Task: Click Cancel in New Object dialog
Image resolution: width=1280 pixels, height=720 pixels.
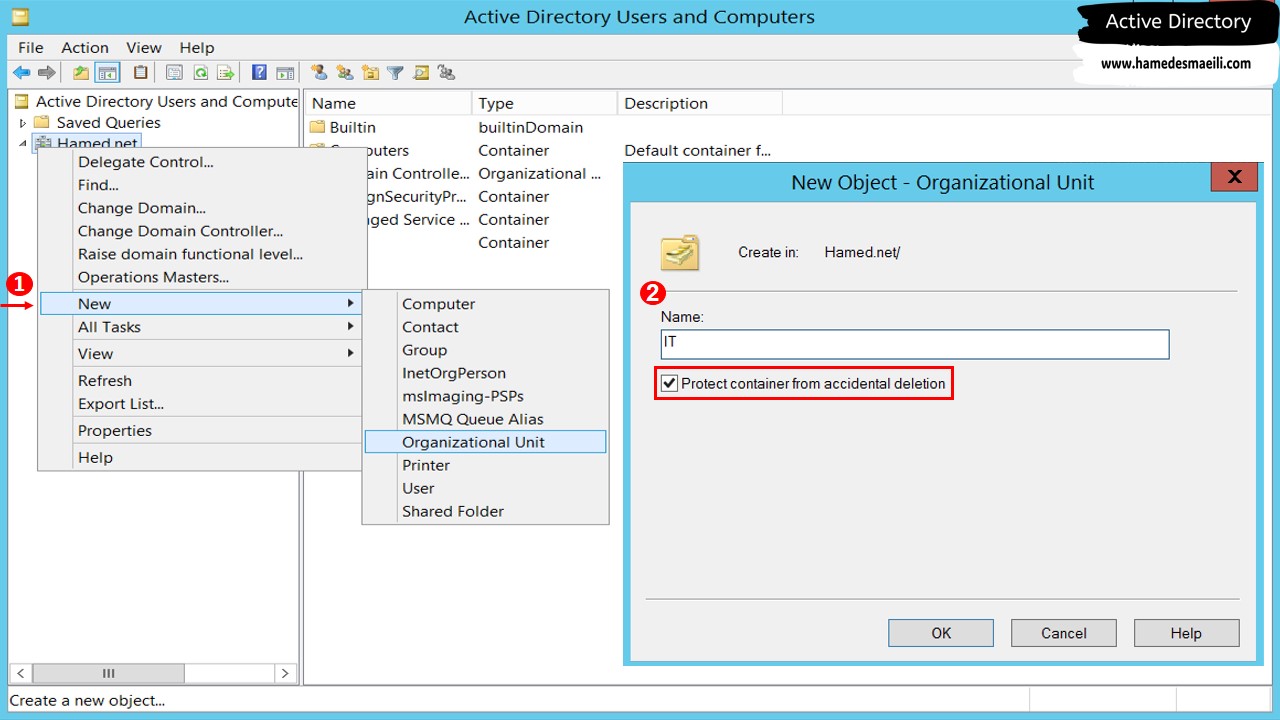Action: (1064, 633)
